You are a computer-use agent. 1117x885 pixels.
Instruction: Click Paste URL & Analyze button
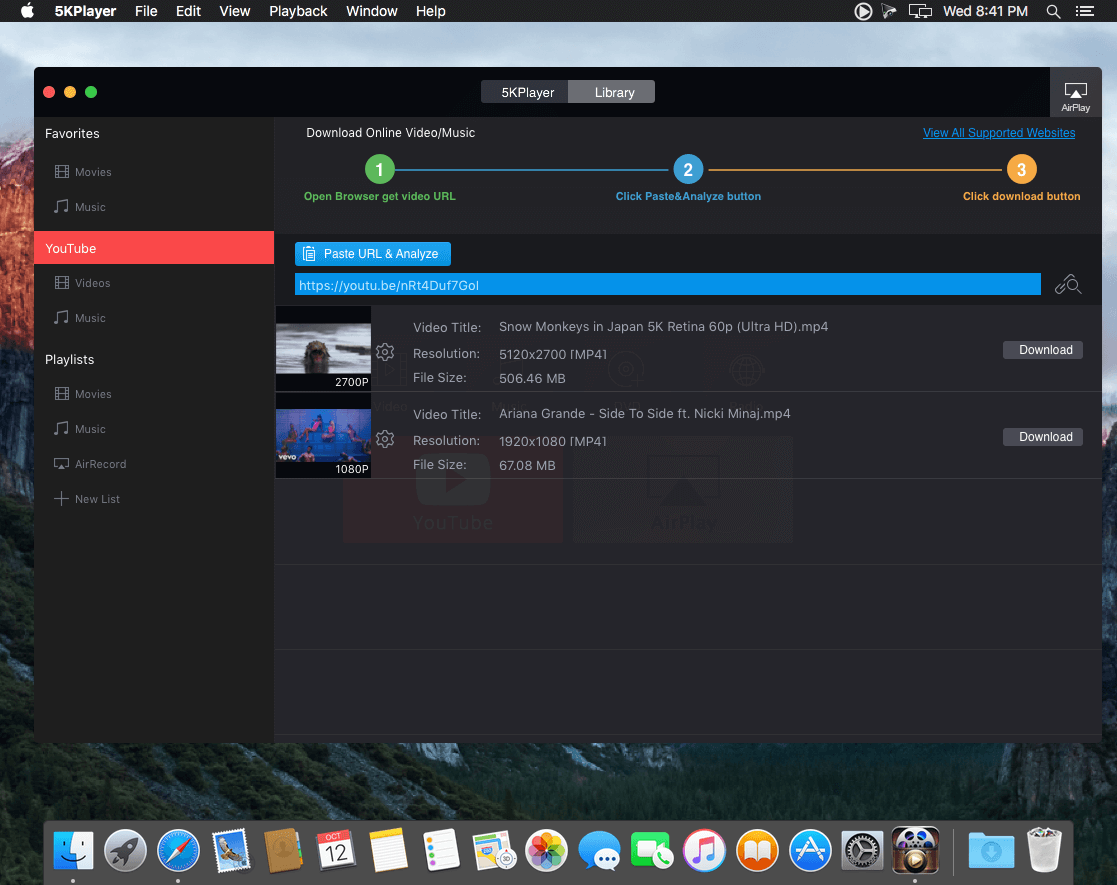[373, 254]
